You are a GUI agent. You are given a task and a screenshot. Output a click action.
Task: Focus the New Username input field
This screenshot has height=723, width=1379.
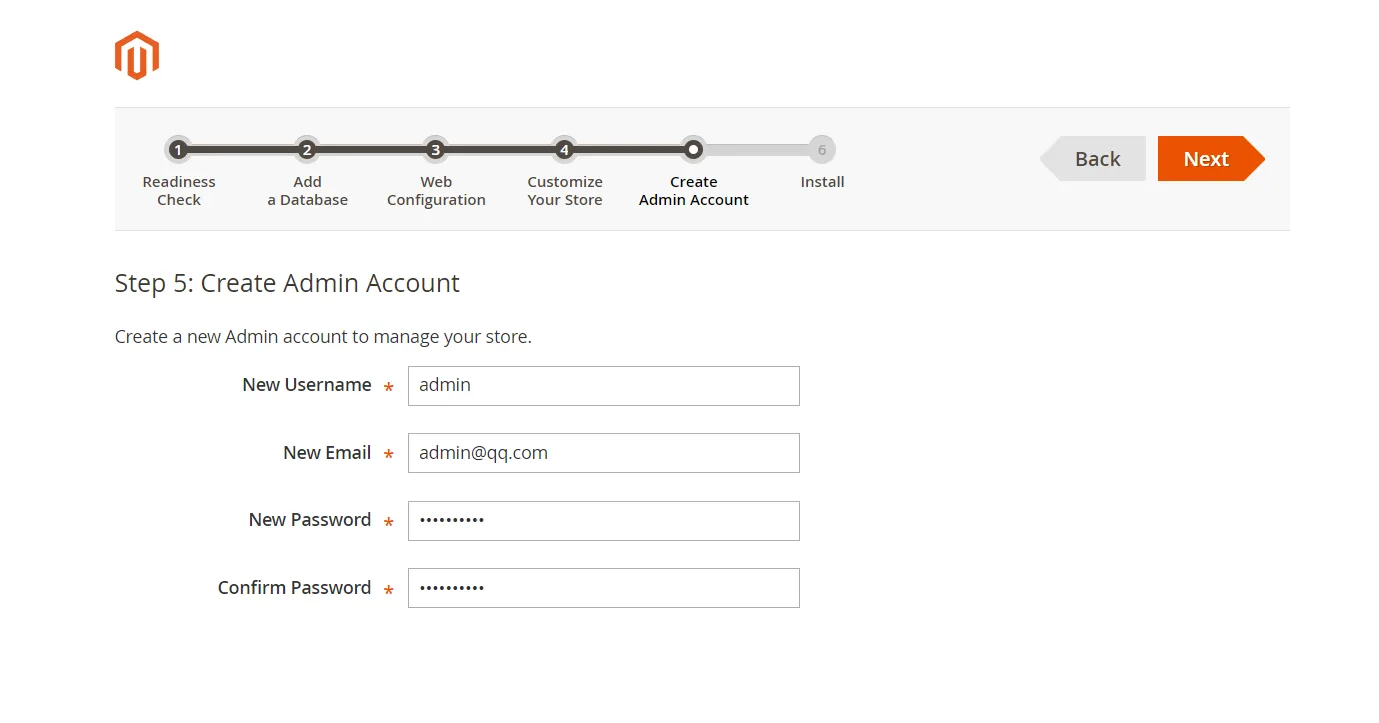click(x=603, y=386)
